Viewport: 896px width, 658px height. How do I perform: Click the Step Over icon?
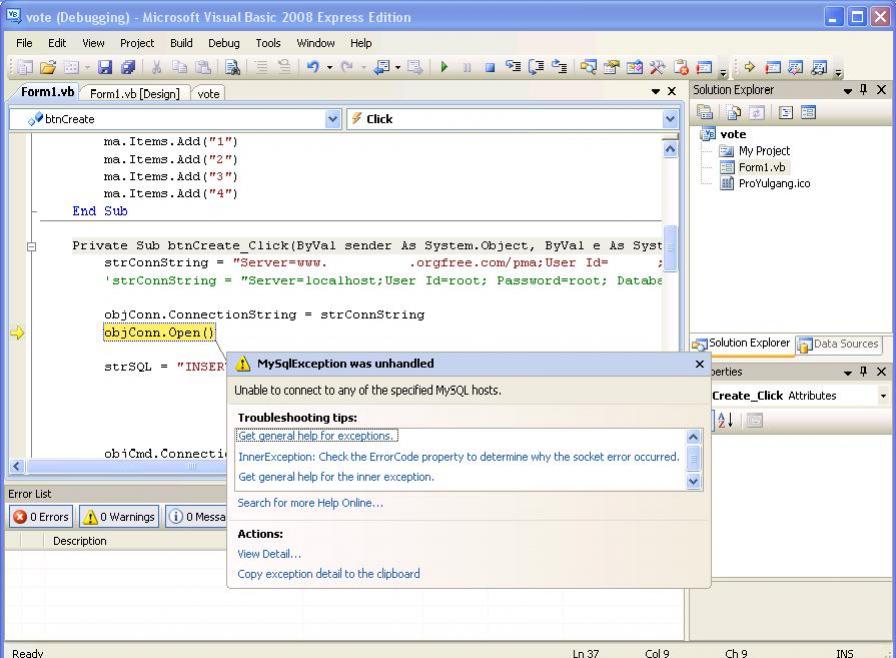click(x=536, y=67)
